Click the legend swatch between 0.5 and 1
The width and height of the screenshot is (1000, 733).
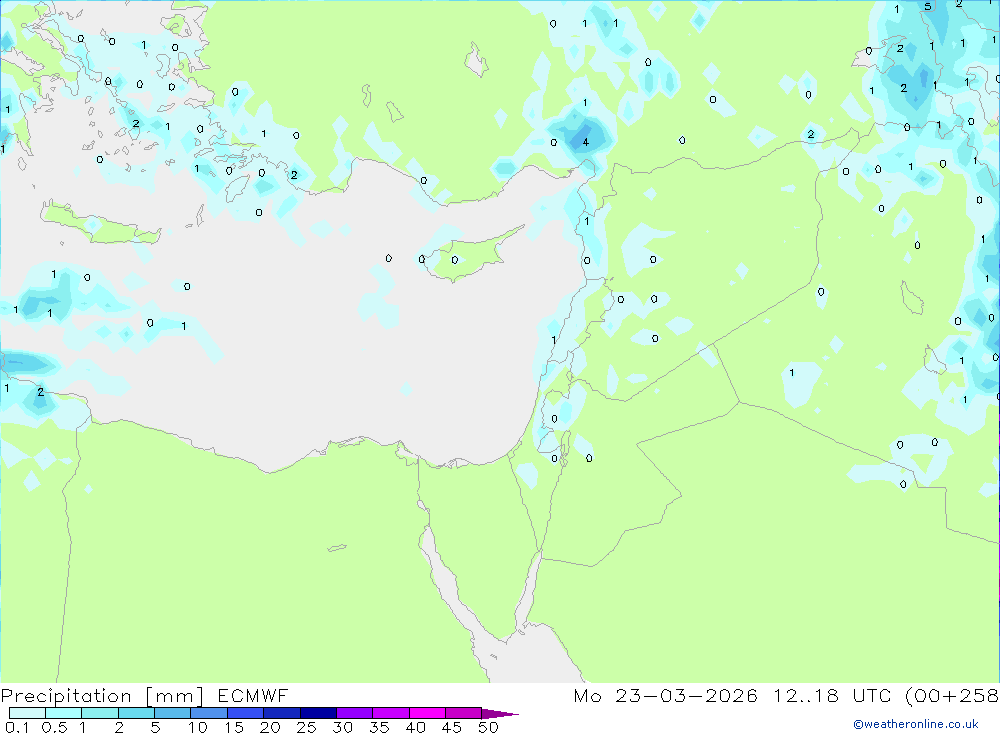64,713
